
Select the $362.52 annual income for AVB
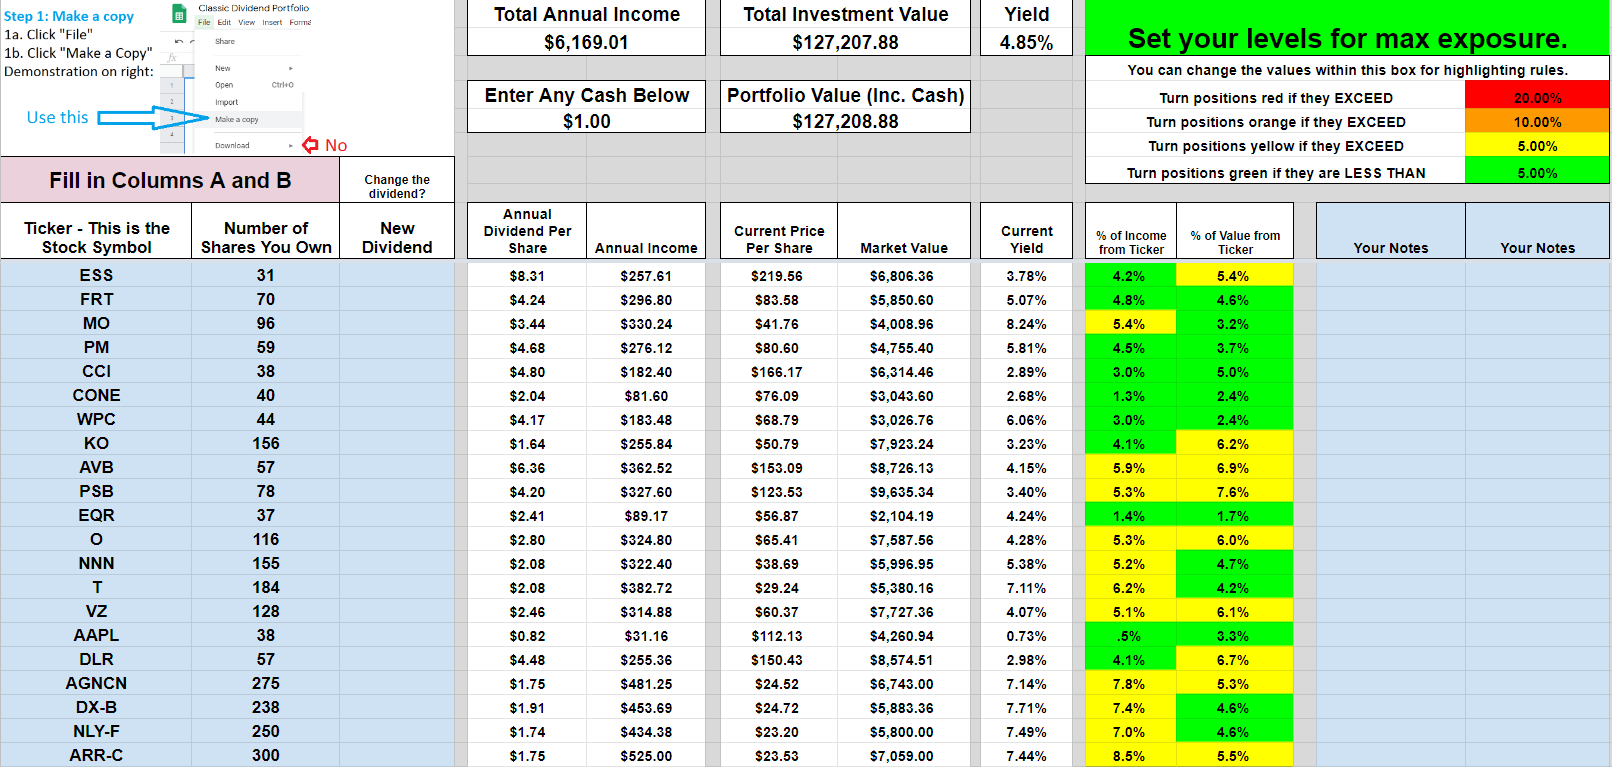click(646, 468)
